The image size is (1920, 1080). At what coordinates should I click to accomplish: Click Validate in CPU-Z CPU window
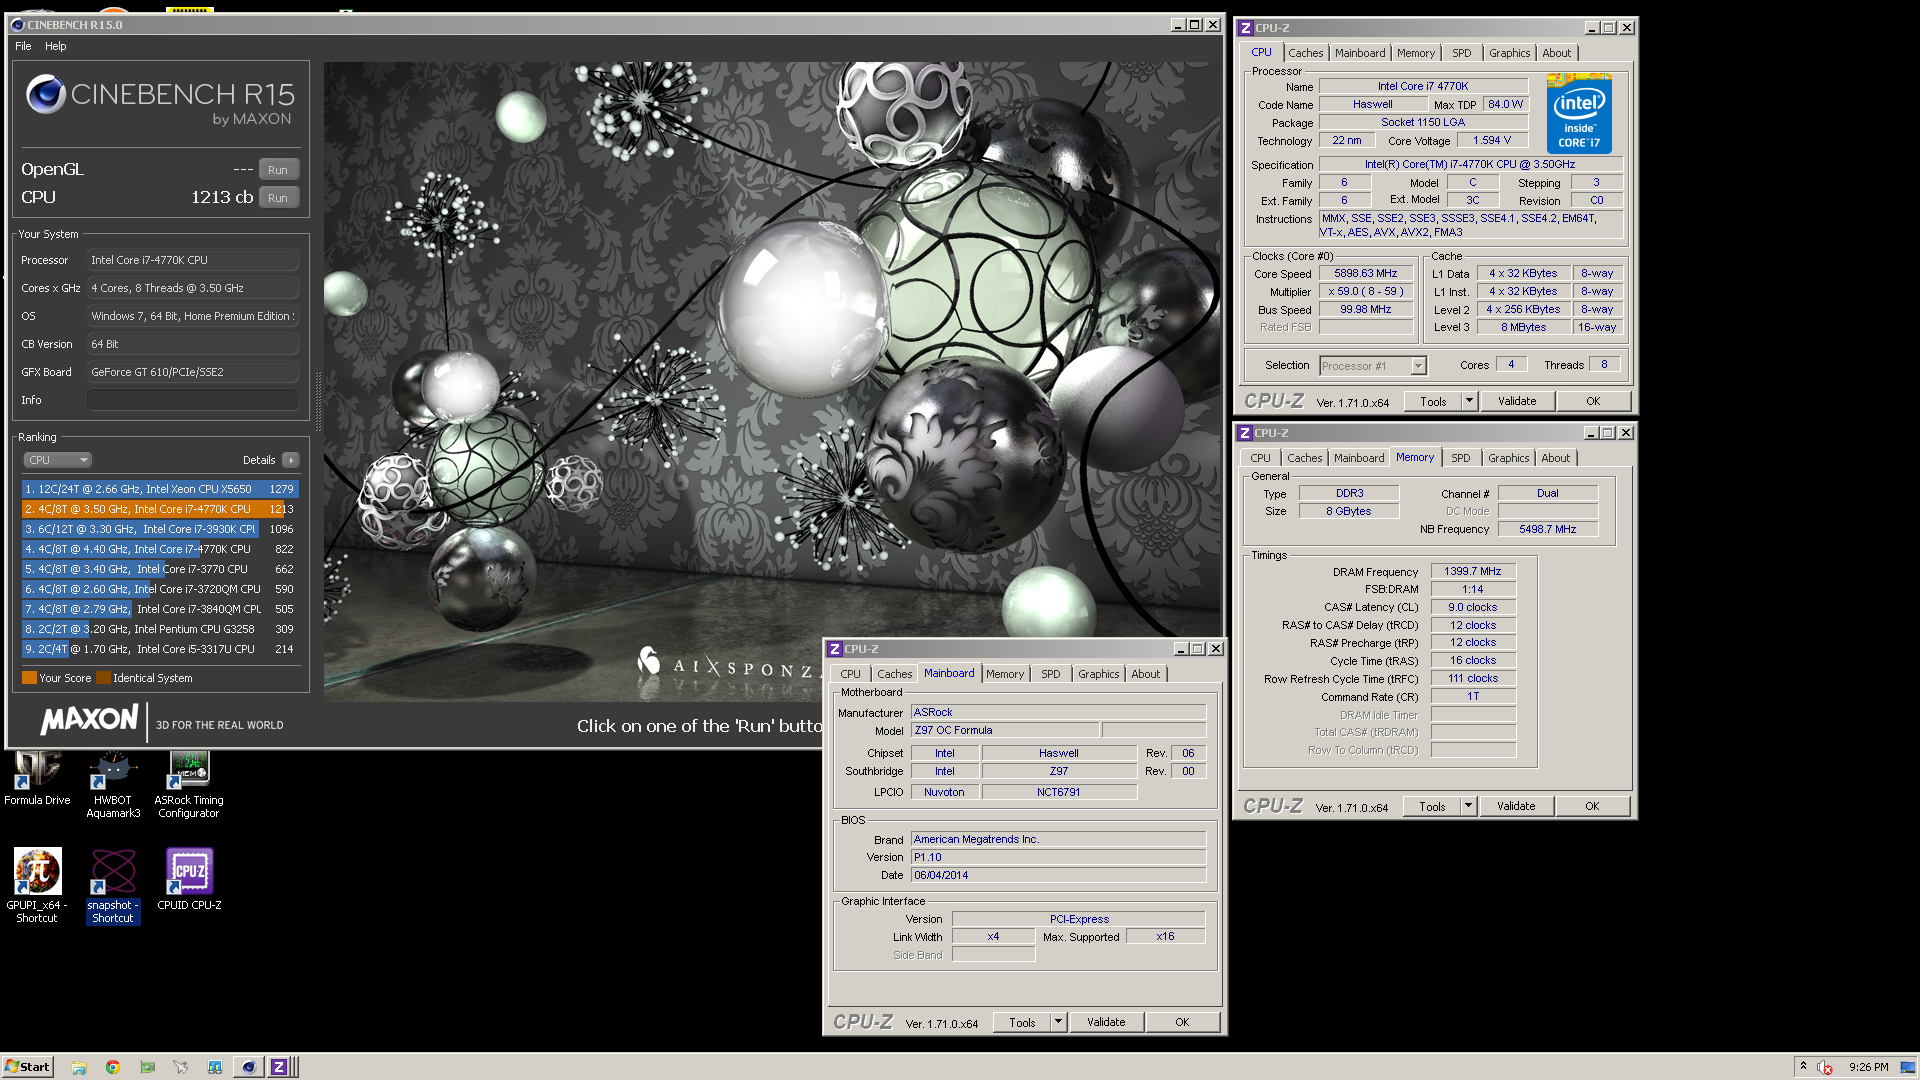pos(1517,401)
